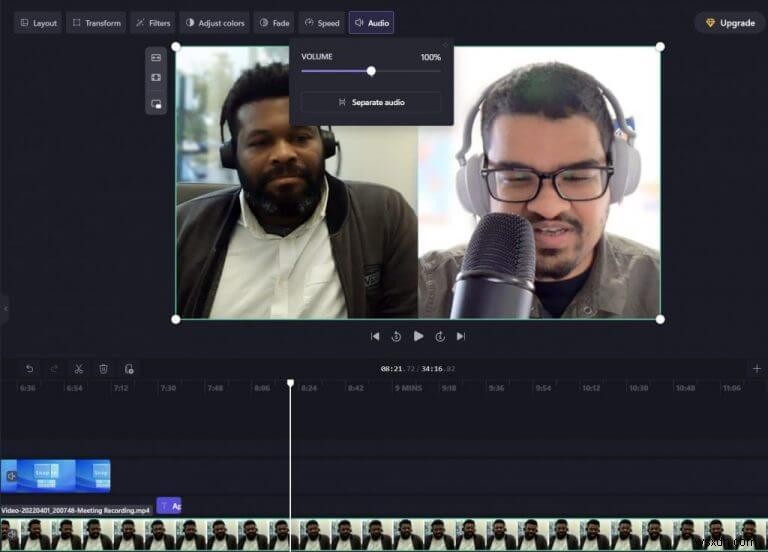Click the top-right resize handle of preview
This screenshot has height=552, width=768.
point(660,47)
